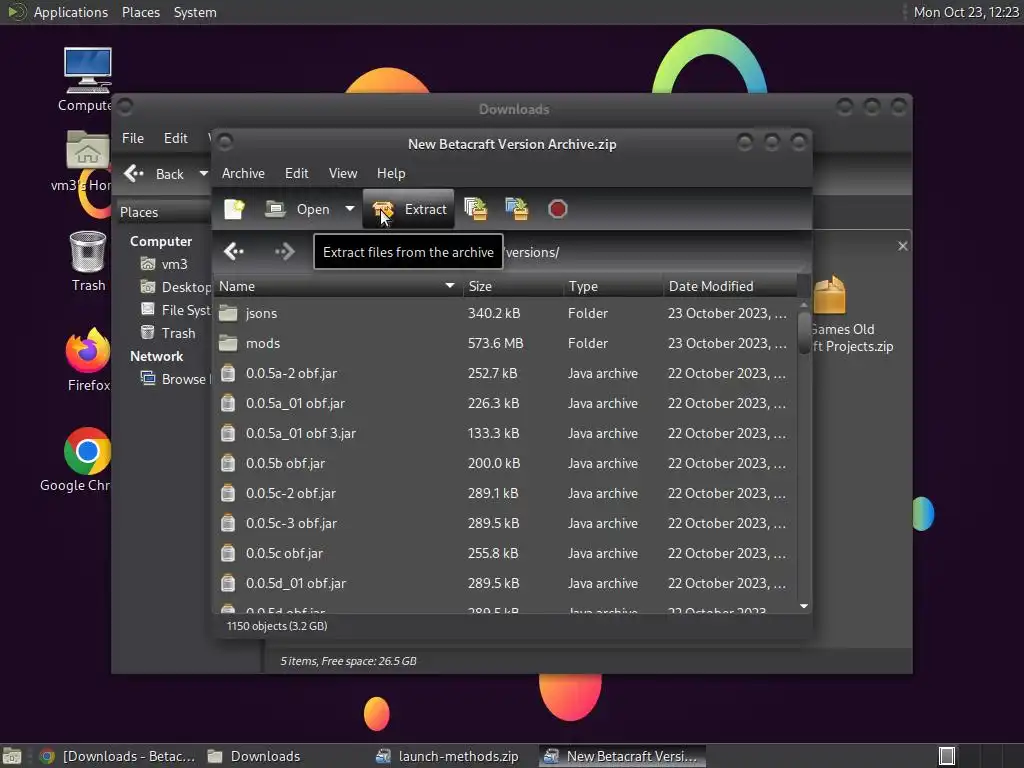Click the 573.6 MB size cell

(495, 344)
